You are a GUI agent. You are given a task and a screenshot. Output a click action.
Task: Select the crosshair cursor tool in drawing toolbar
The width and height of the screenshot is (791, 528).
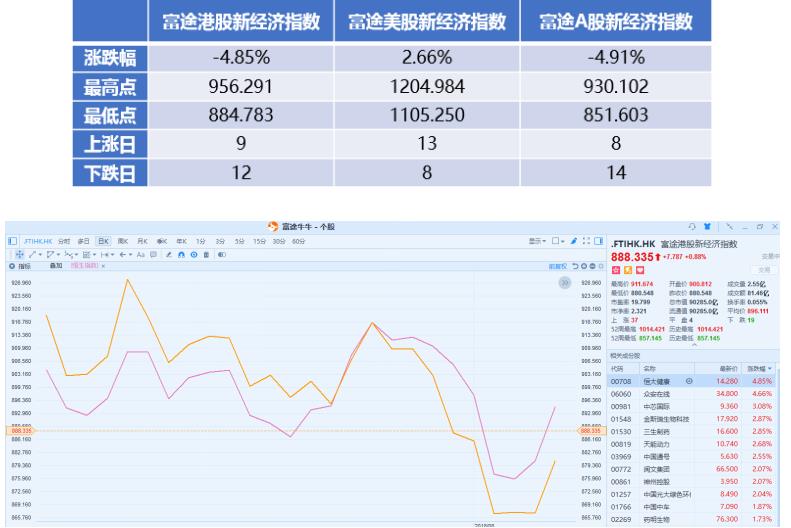click(21, 254)
